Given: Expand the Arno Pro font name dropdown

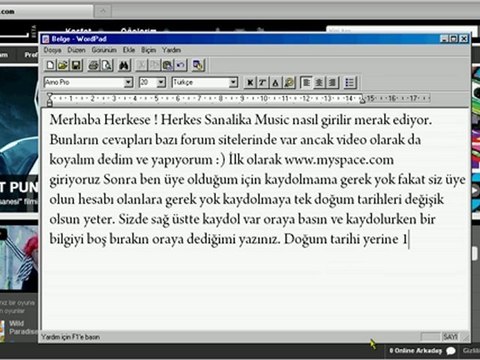Looking at the screenshot, I should 128,82.
